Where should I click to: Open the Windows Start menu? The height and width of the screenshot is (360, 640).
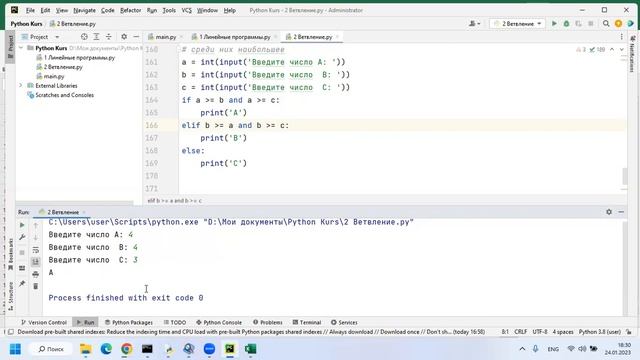(16, 349)
